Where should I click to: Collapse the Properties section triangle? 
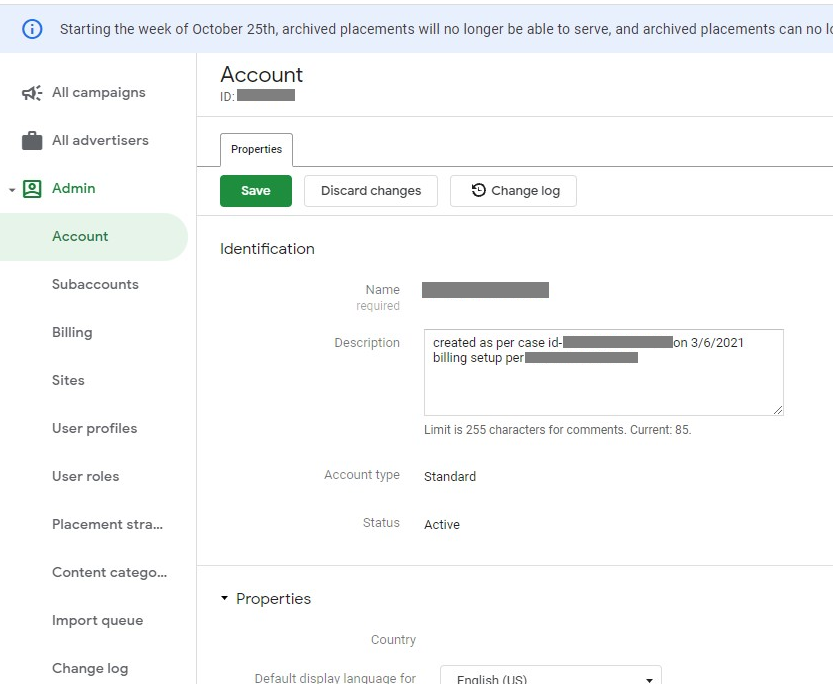(225, 598)
